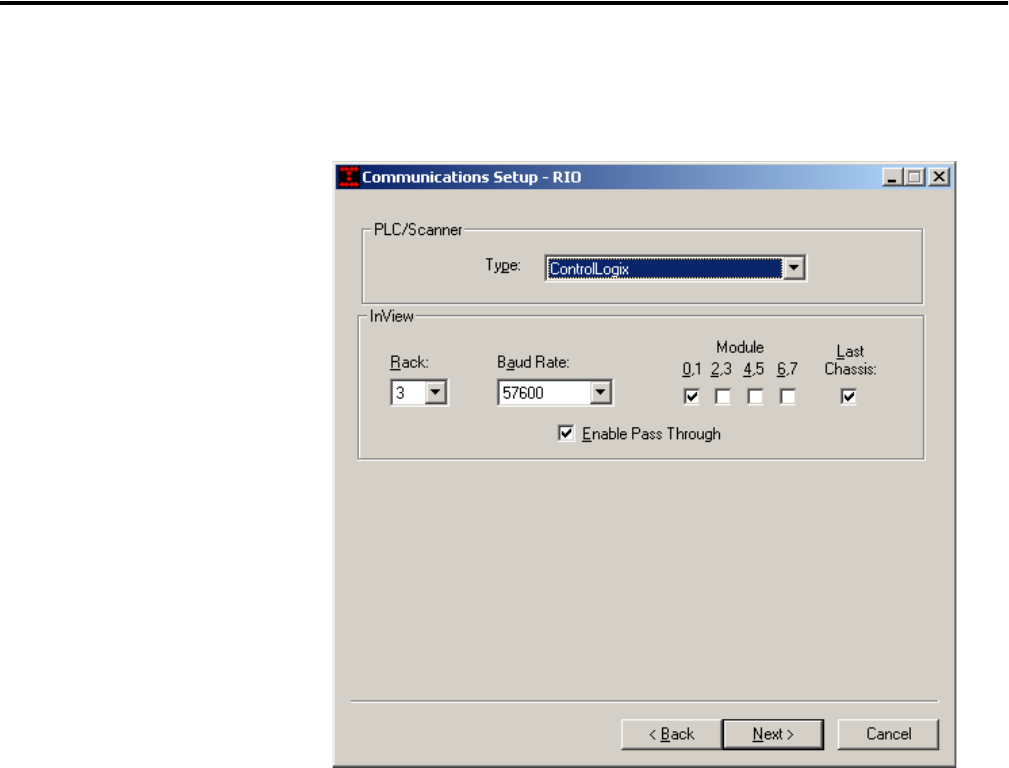Toggle Enable Pass Through checkbox
1009x768 pixels.
click(566, 433)
